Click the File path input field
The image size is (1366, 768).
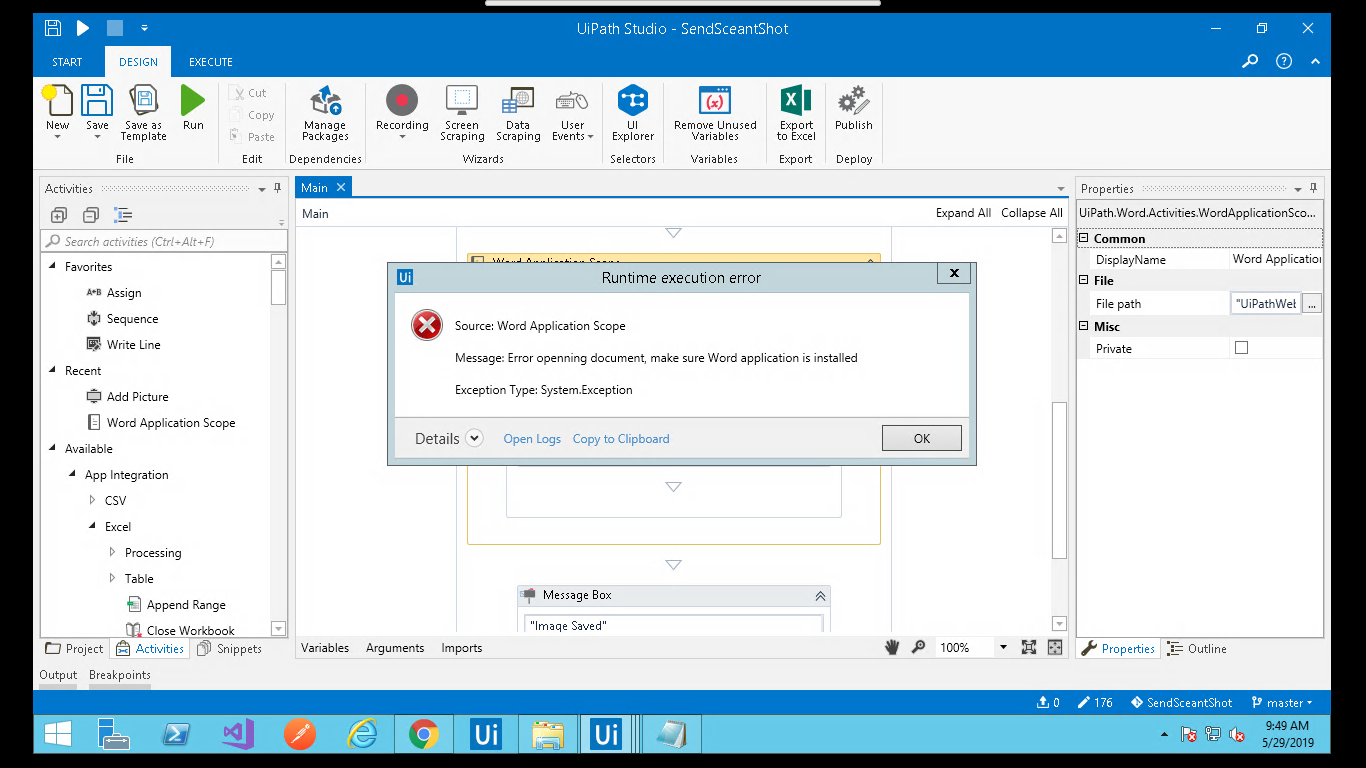[x=1266, y=304]
